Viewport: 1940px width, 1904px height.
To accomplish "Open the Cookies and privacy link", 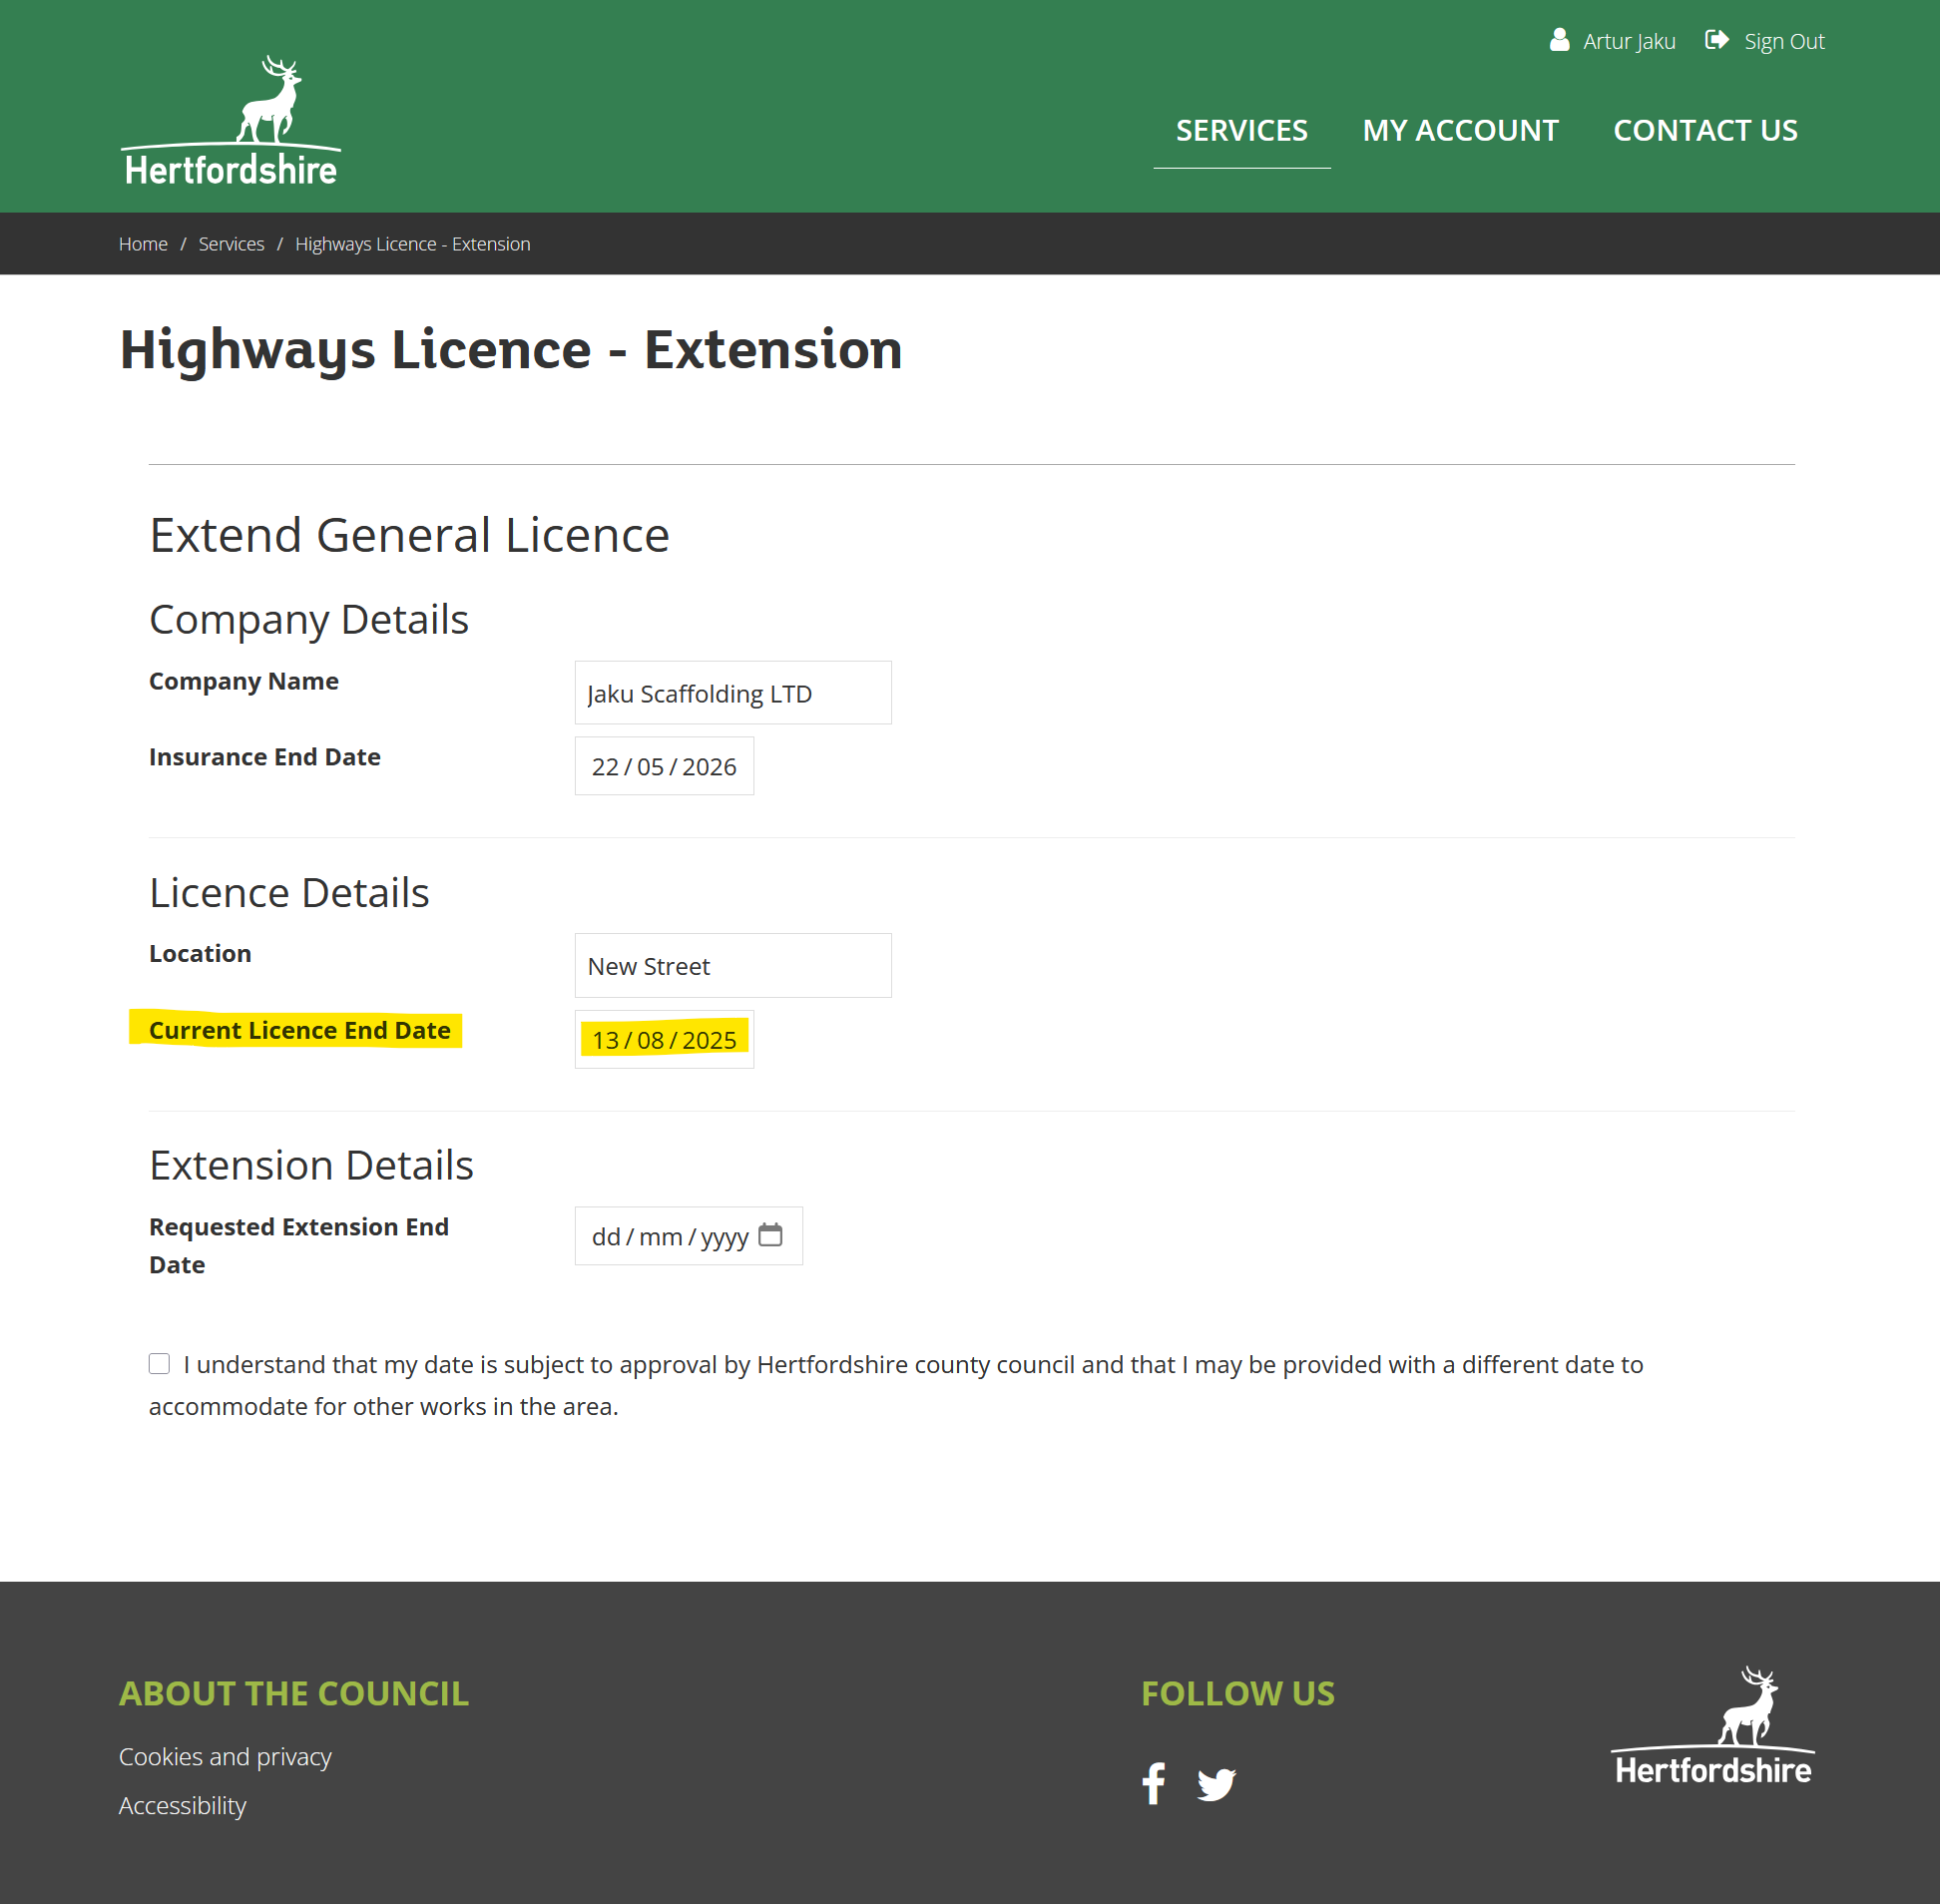I will tap(225, 1756).
